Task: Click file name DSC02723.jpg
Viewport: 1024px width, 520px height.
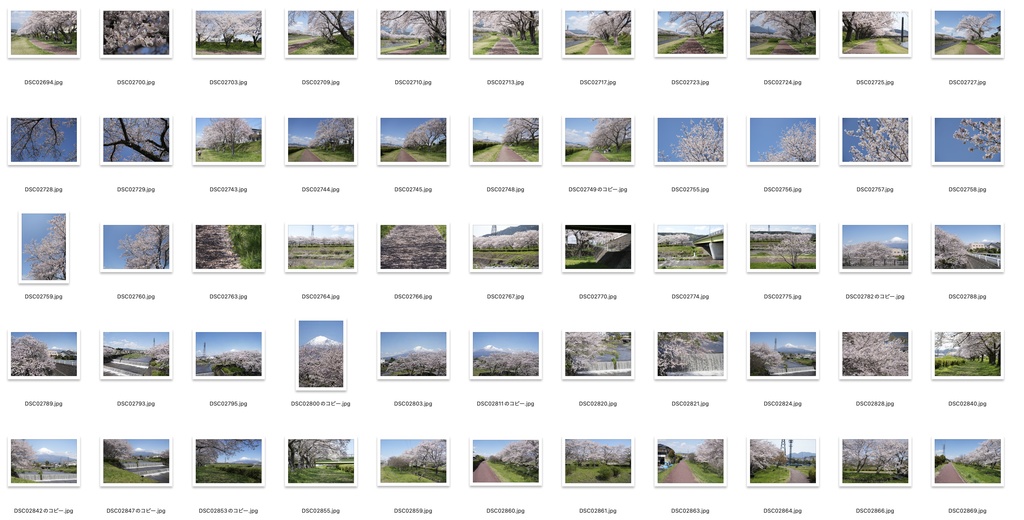Action: pyautogui.click(x=690, y=83)
